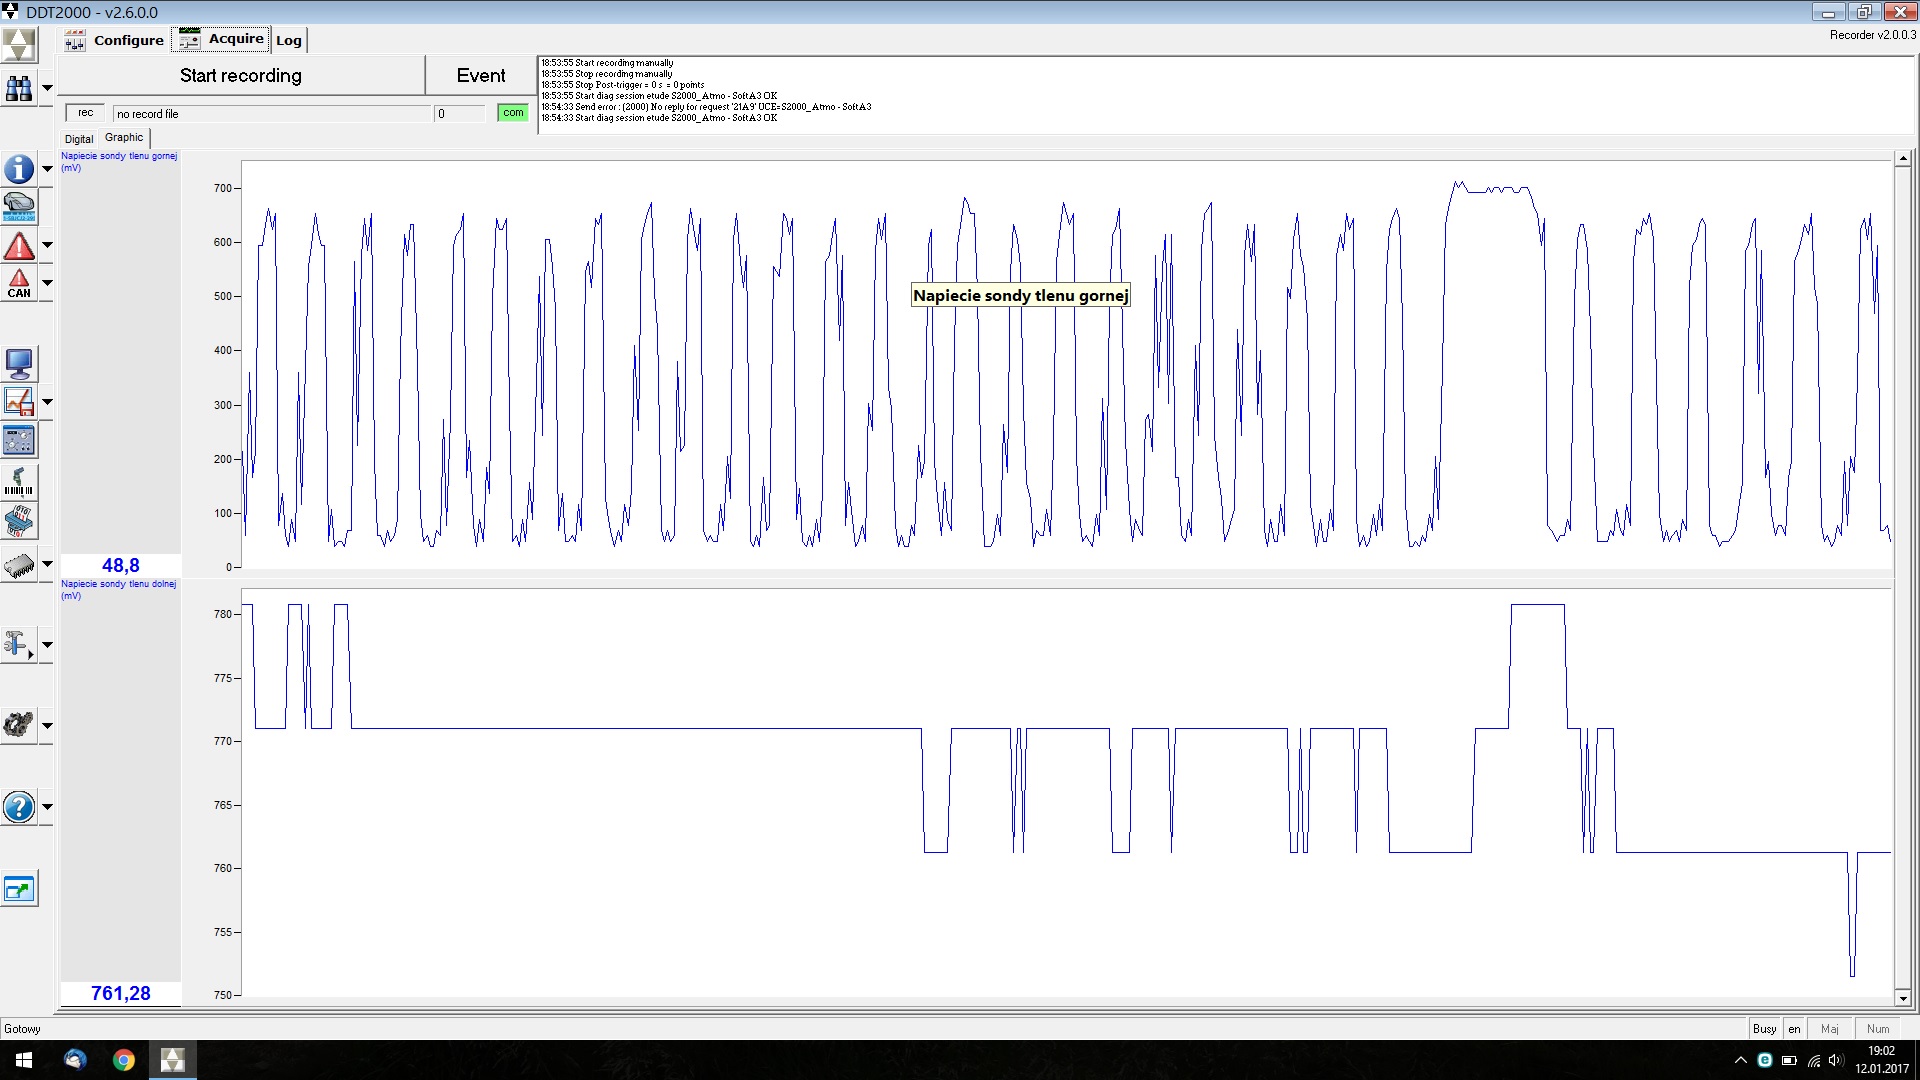The width and height of the screenshot is (1920, 1080).
Task: Open the red warning triangle faults icon
Action: point(19,246)
